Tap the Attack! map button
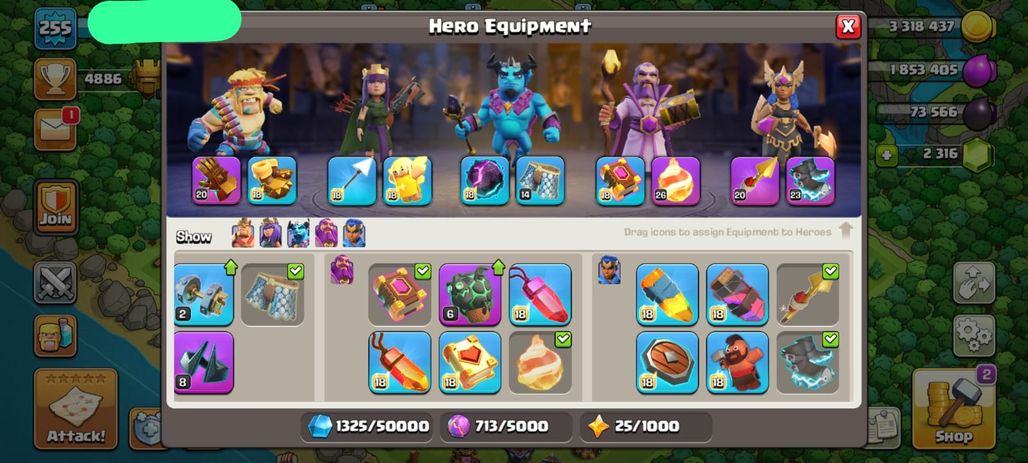 point(75,409)
